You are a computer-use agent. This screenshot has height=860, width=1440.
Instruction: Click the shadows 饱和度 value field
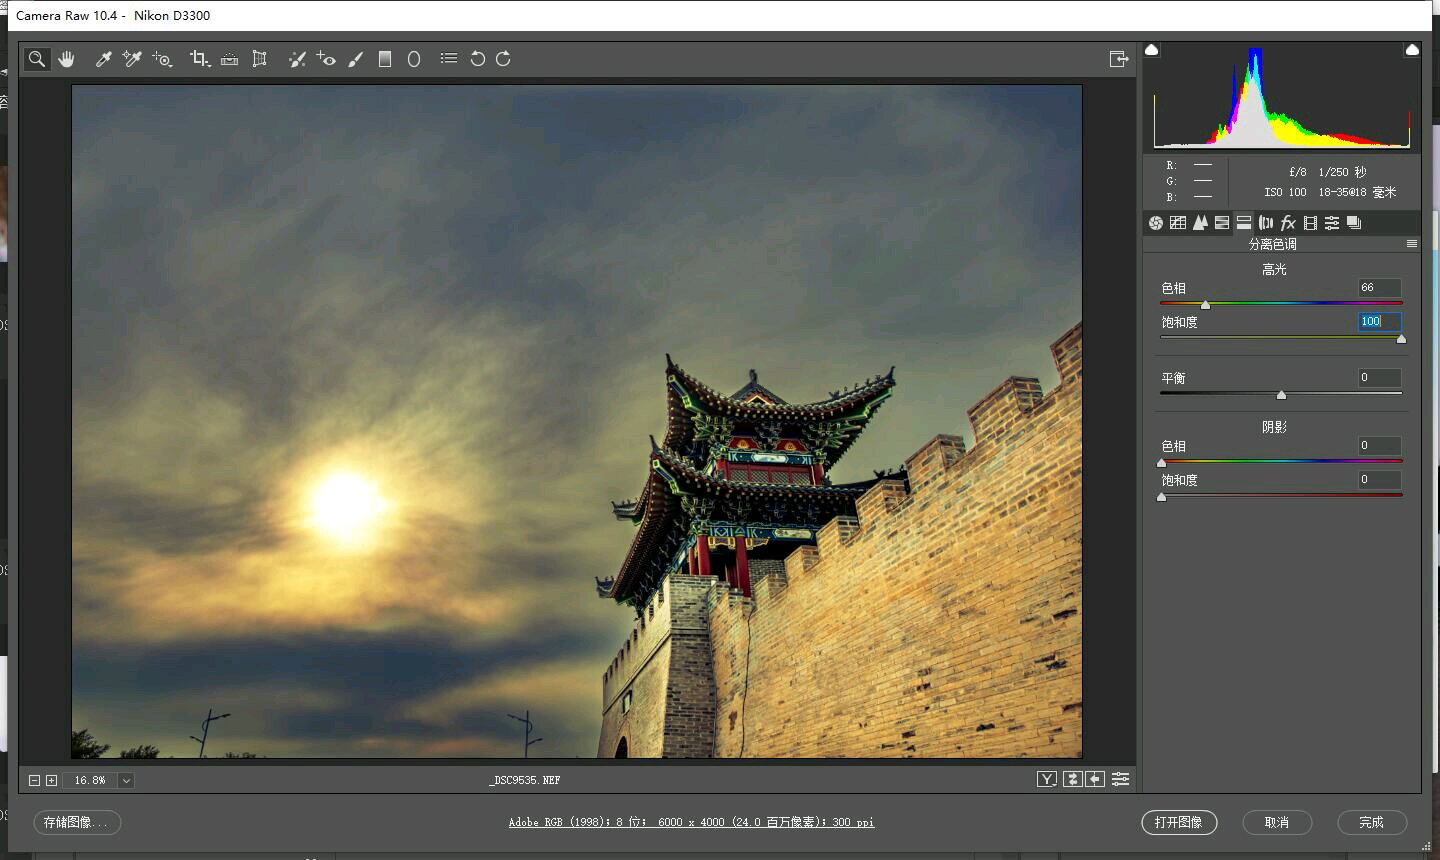(x=1379, y=480)
